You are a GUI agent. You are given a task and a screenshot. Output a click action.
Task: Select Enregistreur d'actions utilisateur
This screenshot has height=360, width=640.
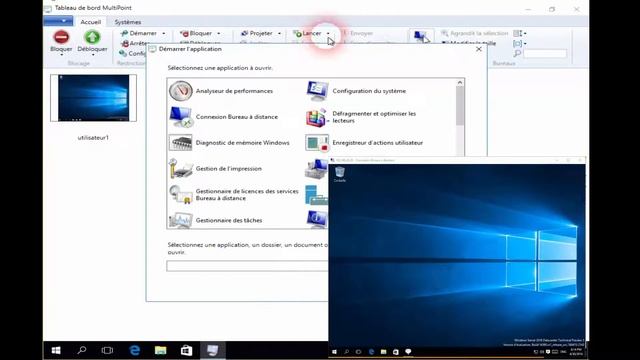[x=364, y=143]
